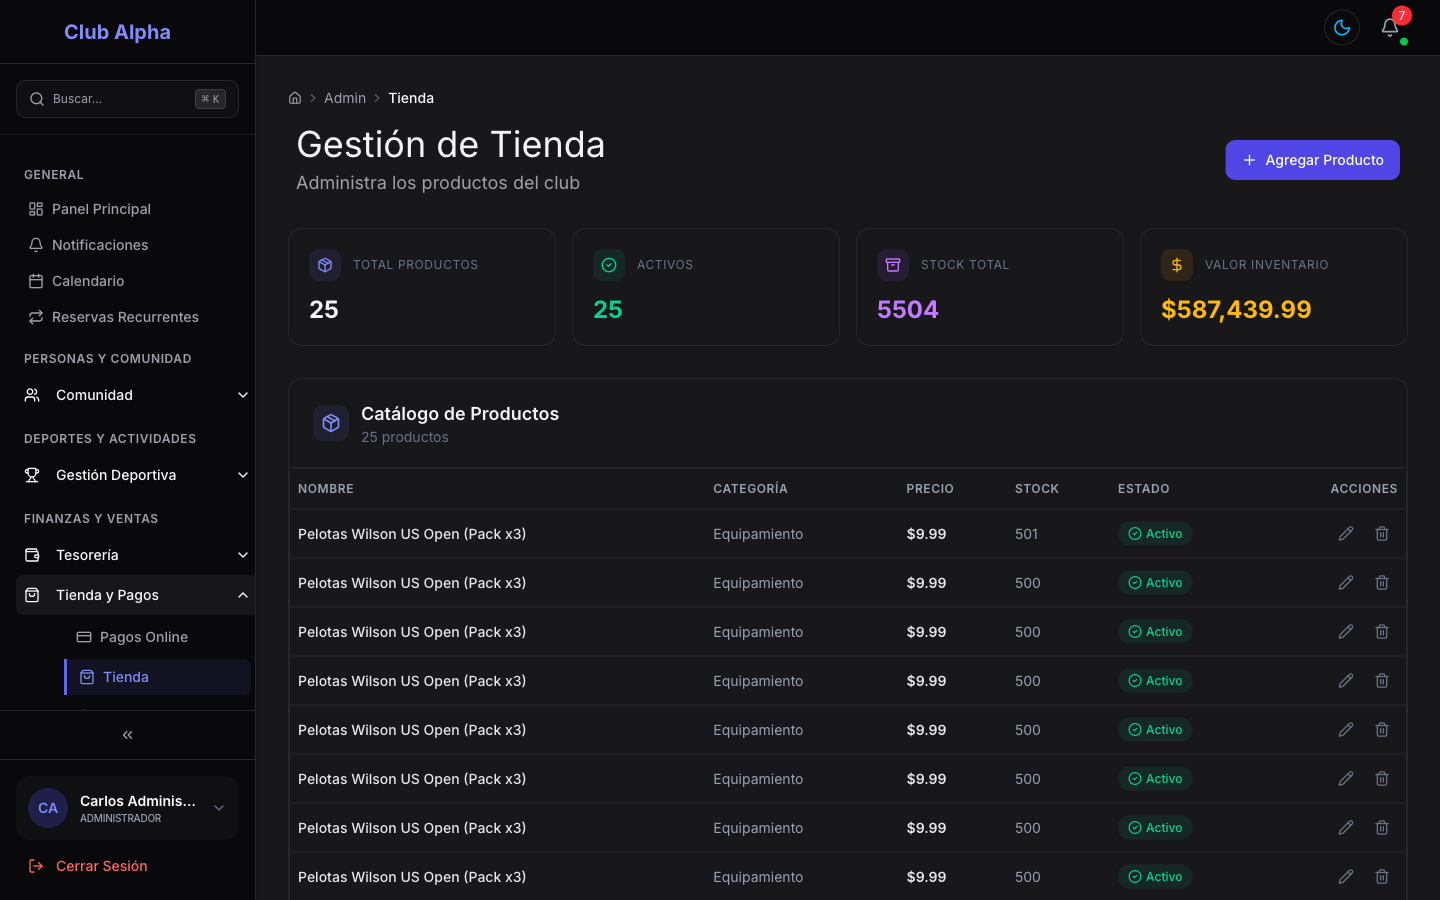1440x900 pixels.
Task: Delete the product row with stock 501
Action: (1382, 534)
